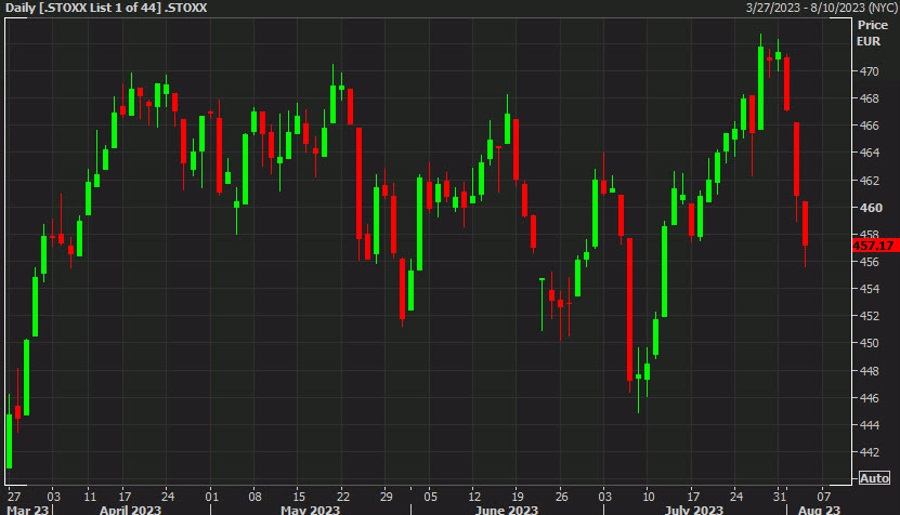Viewport: 900px width, 515px height.
Task: Click the 'April 2023' month label
Action: coord(130,509)
